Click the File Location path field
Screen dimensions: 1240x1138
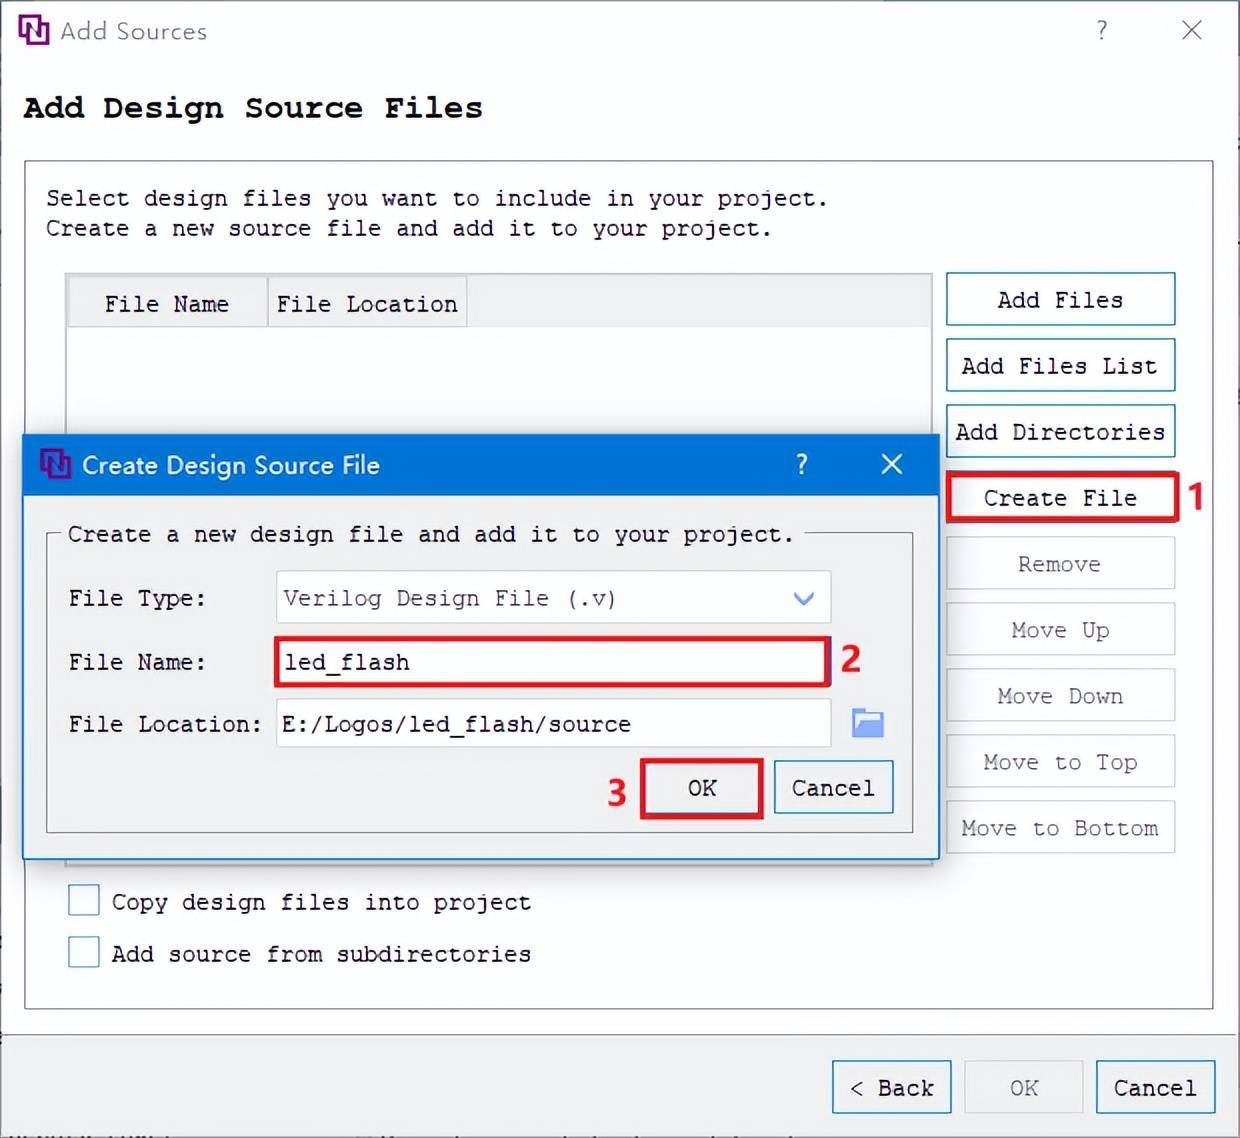[x=553, y=723]
